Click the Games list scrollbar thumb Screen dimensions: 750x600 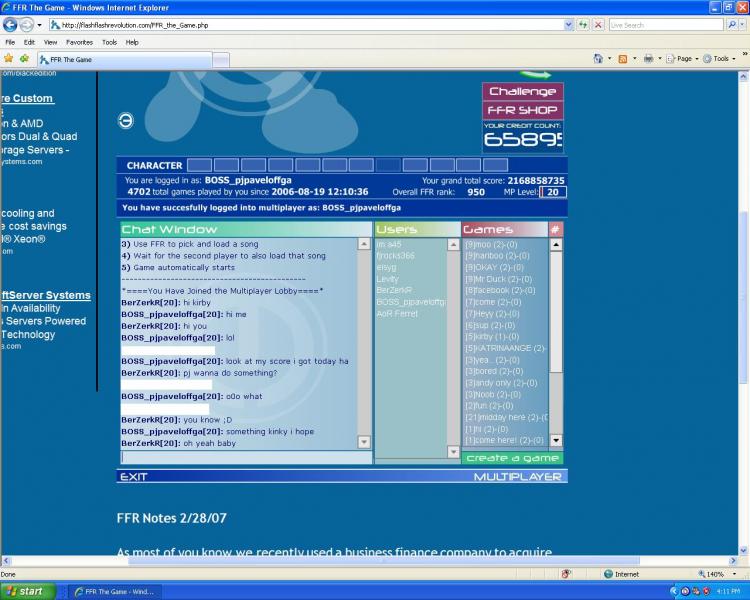556,312
